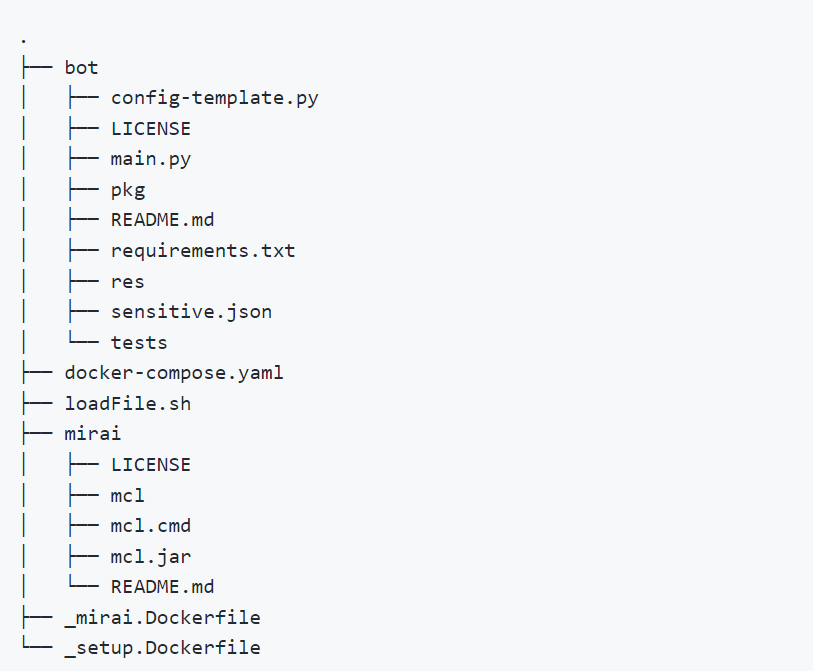Select the pkg directory entry
Screen dimensions: 813x671
click(128, 190)
